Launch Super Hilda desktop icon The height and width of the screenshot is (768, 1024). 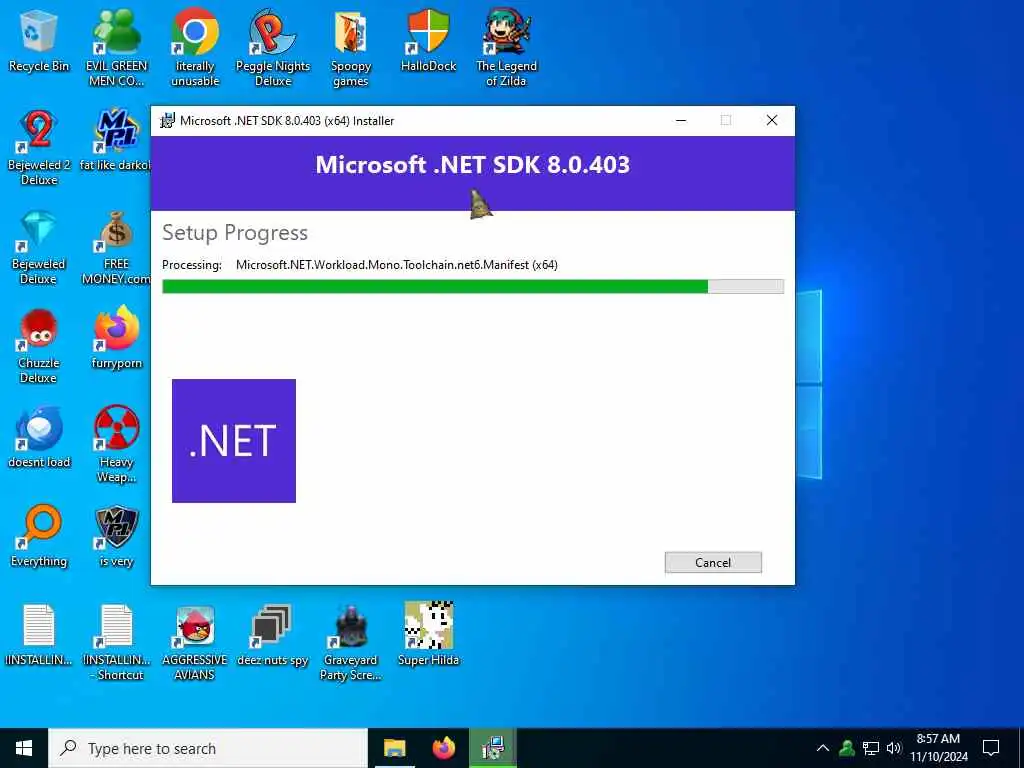[x=428, y=634]
